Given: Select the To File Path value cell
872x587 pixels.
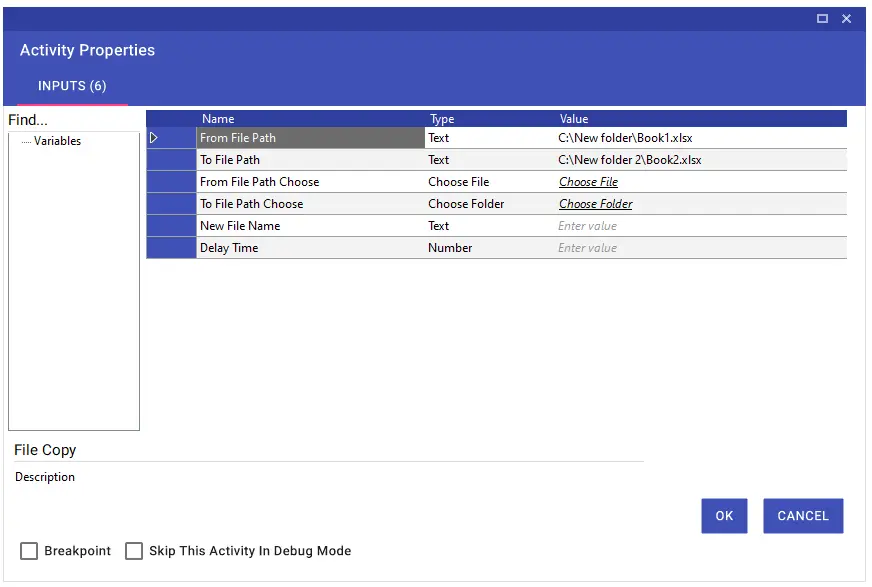Looking at the screenshot, I should click(x=701, y=160).
